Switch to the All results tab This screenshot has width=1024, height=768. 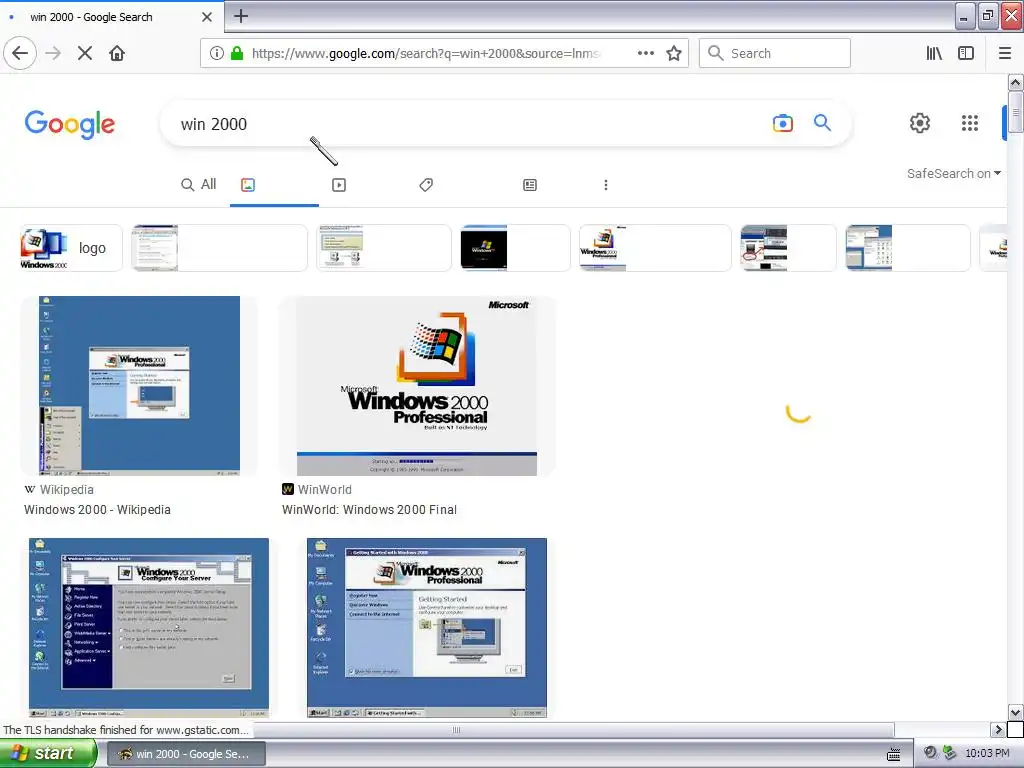click(x=199, y=185)
